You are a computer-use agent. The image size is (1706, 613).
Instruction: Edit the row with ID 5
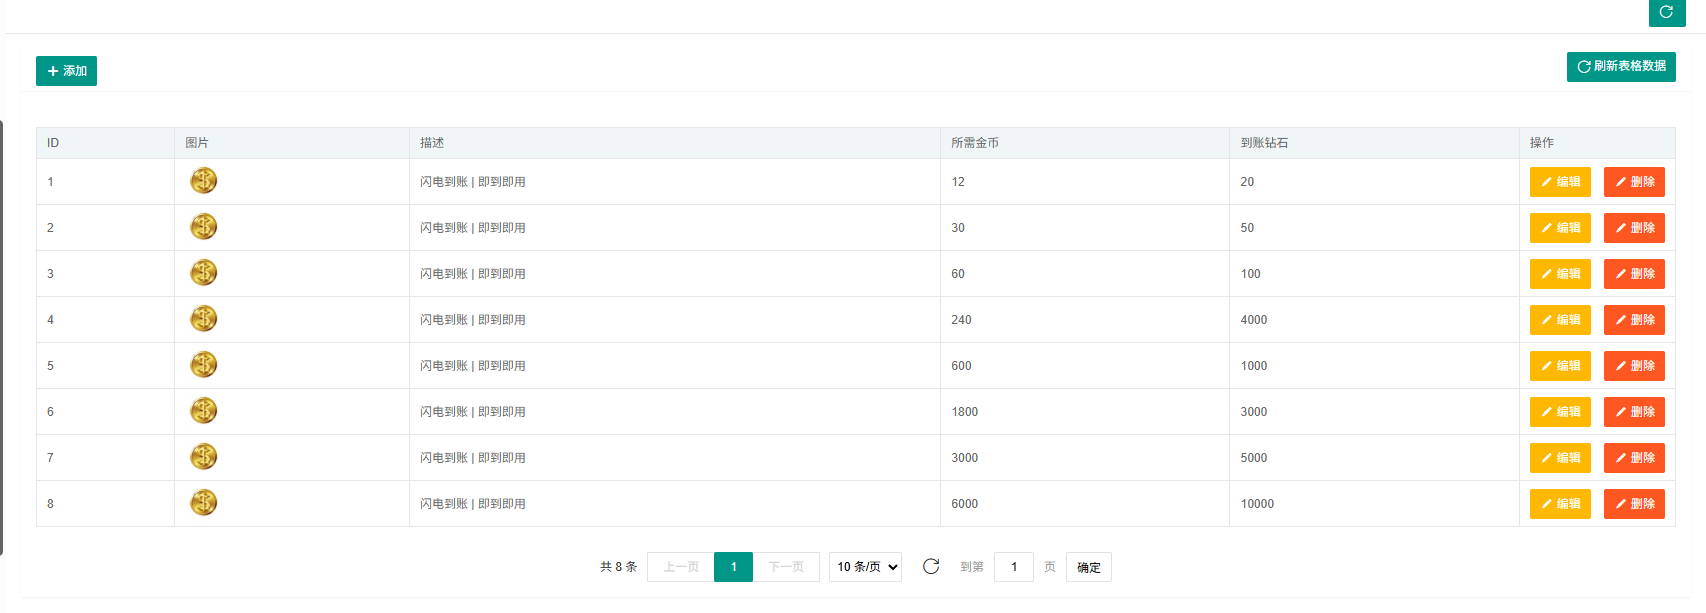pyautogui.click(x=1559, y=366)
